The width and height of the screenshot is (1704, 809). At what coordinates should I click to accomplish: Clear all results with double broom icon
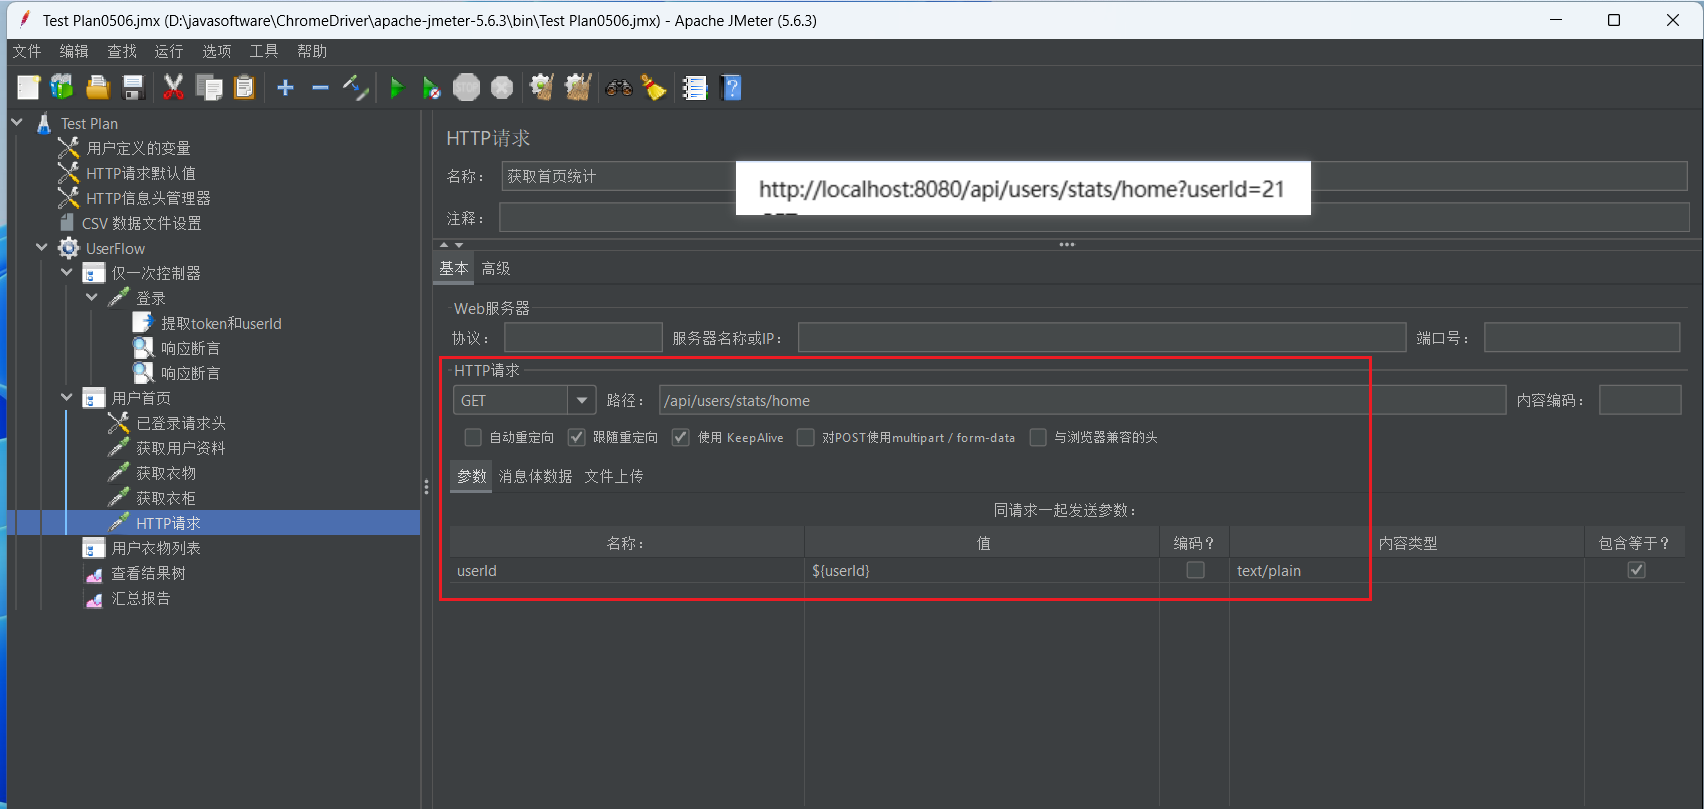click(578, 88)
